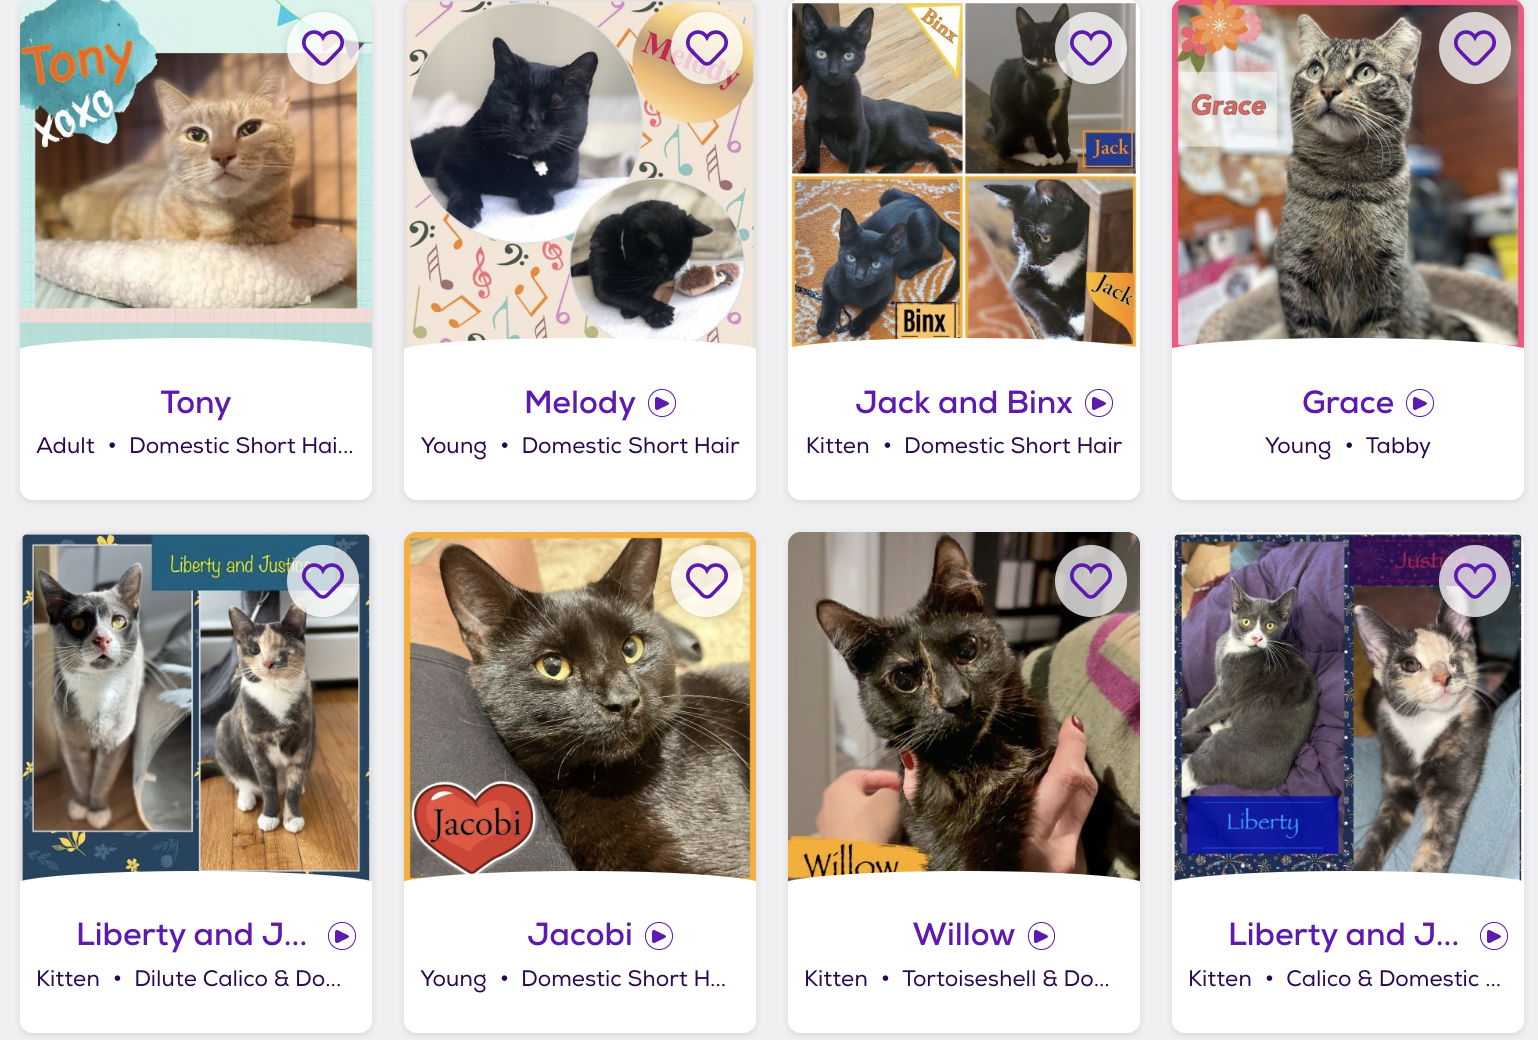Click the play icon beside Willow
Image resolution: width=1538 pixels, height=1040 pixels.
pyautogui.click(x=1042, y=936)
